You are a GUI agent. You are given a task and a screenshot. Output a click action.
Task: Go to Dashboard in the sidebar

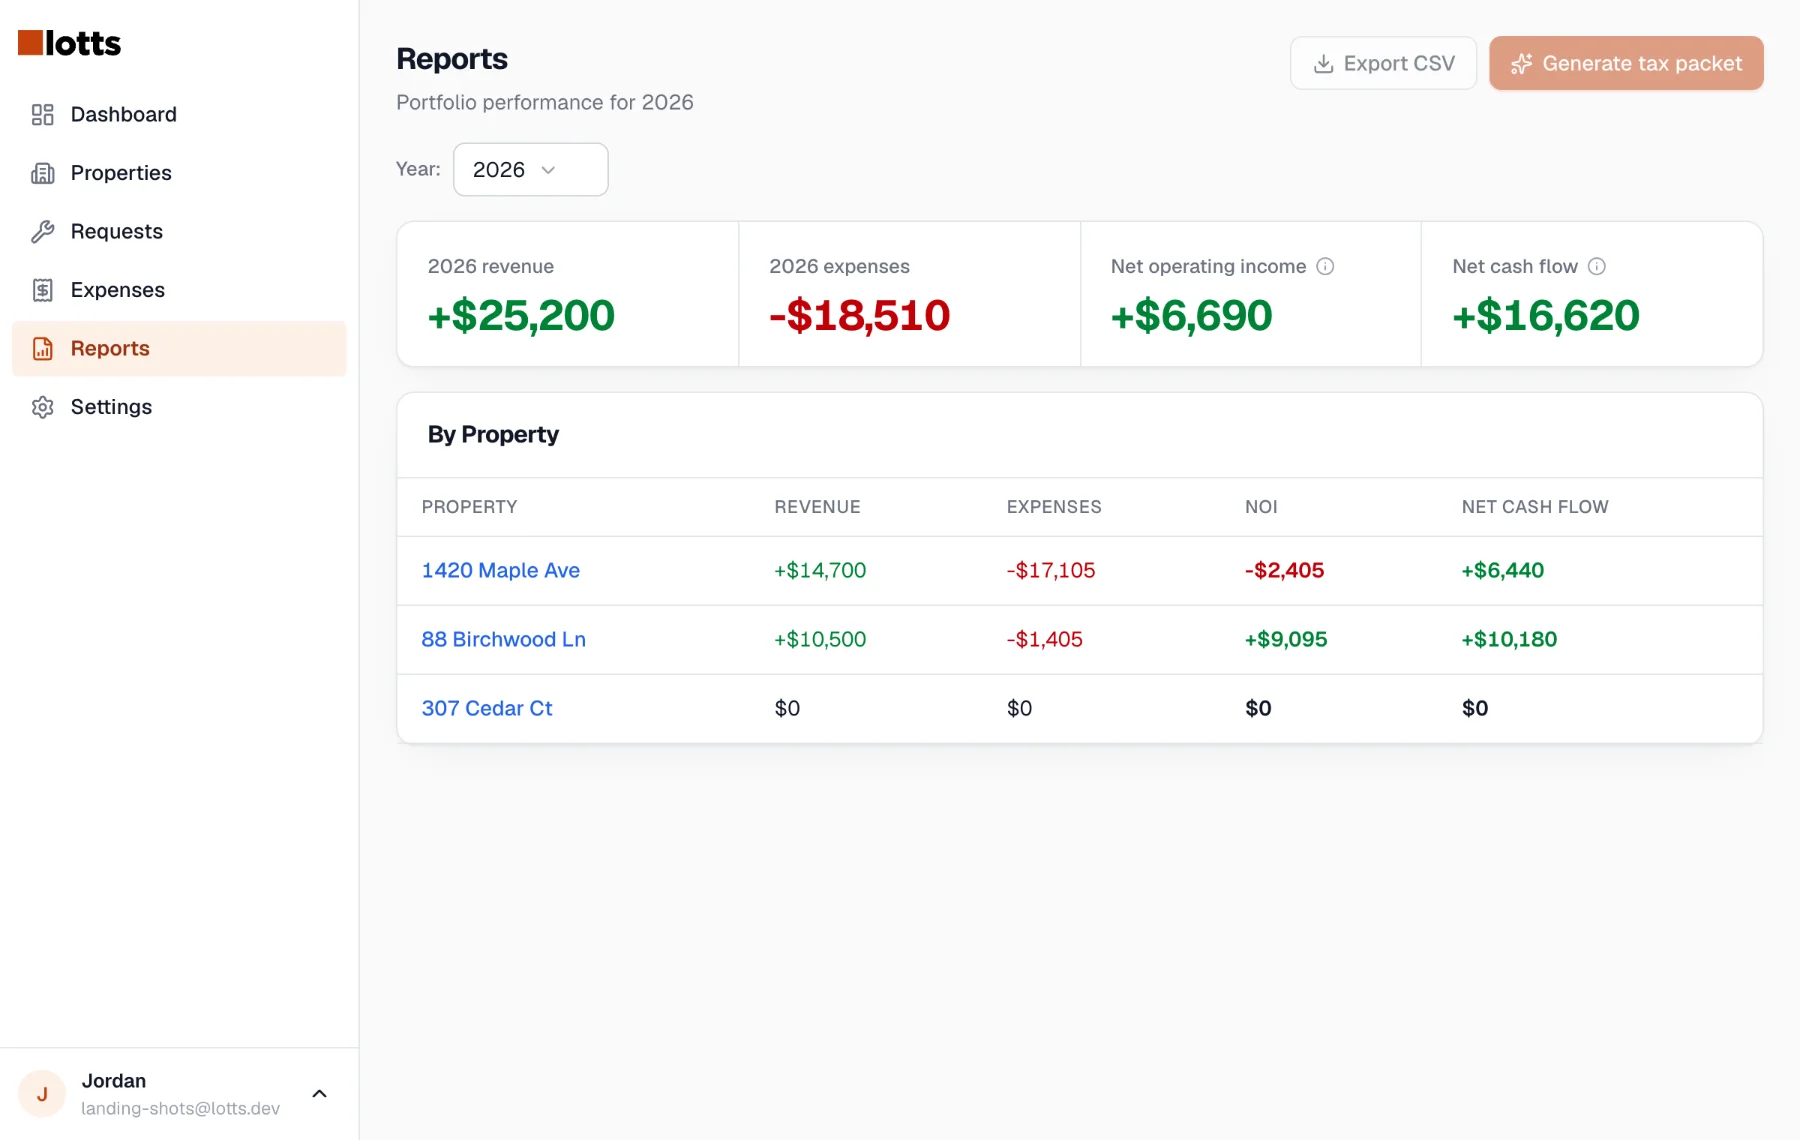[179, 115]
